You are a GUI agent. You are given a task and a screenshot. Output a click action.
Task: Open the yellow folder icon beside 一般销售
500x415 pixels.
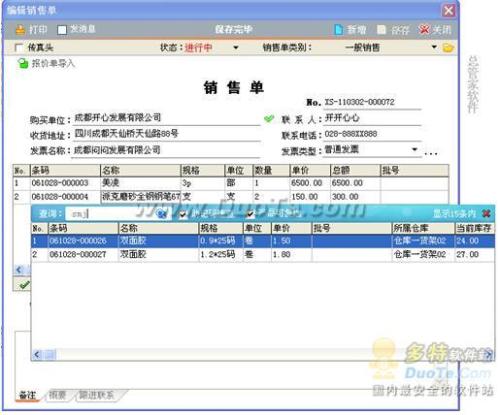(x=448, y=48)
